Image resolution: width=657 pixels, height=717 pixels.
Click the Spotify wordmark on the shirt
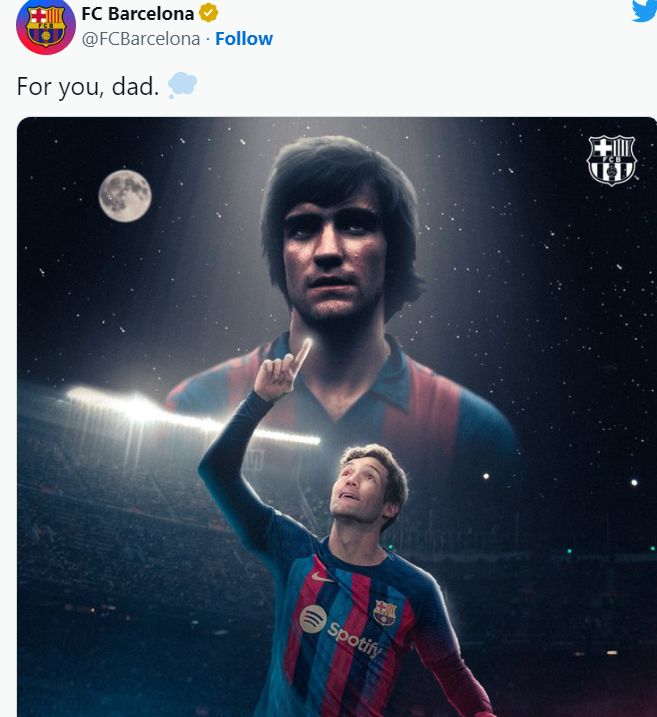pos(354,640)
